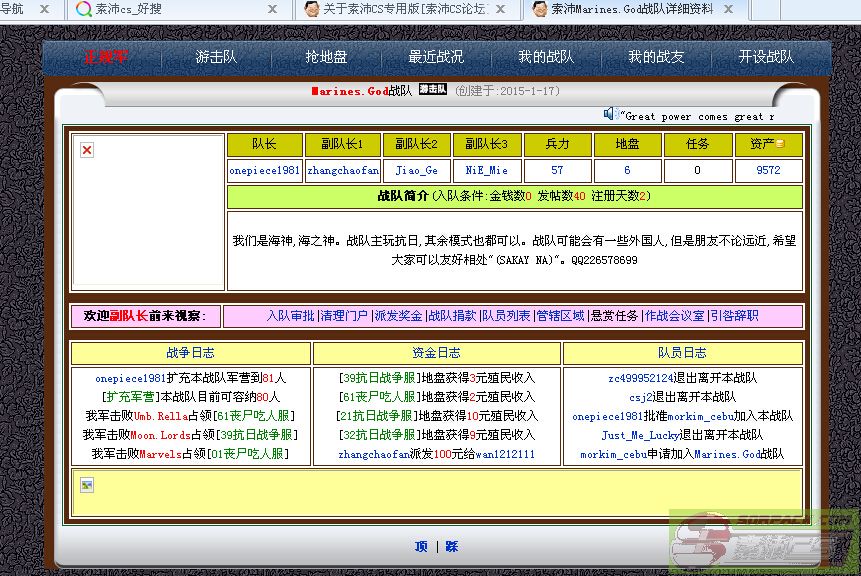Screen dimensions: 861x576
Task: Go to 我的战友 in the navigation bar
Action: click(x=656, y=57)
